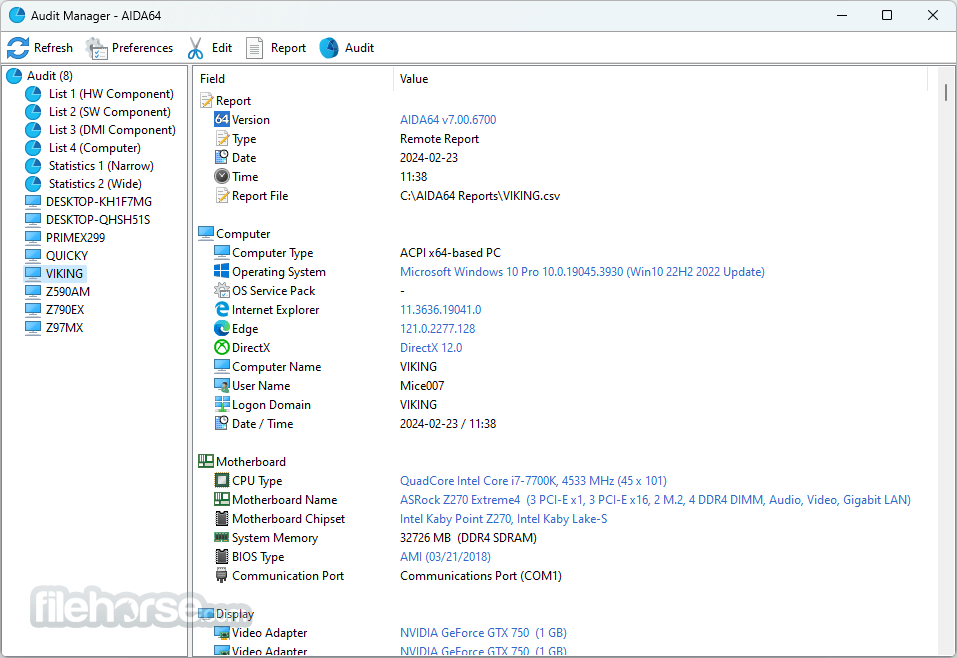Click the Communication Port plug icon
Image resolution: width=957 pixels, height=658 pixels.
pos(222,576)
